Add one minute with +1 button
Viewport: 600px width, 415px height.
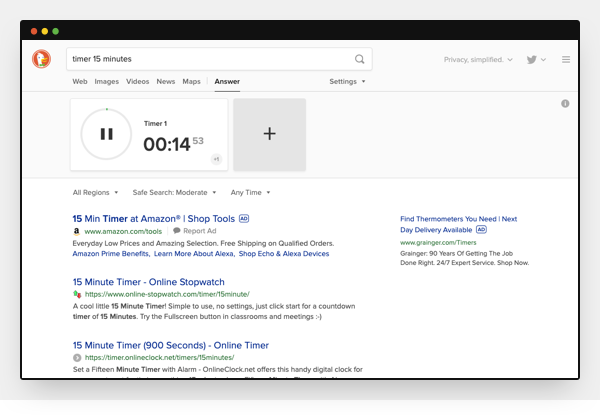216,159
